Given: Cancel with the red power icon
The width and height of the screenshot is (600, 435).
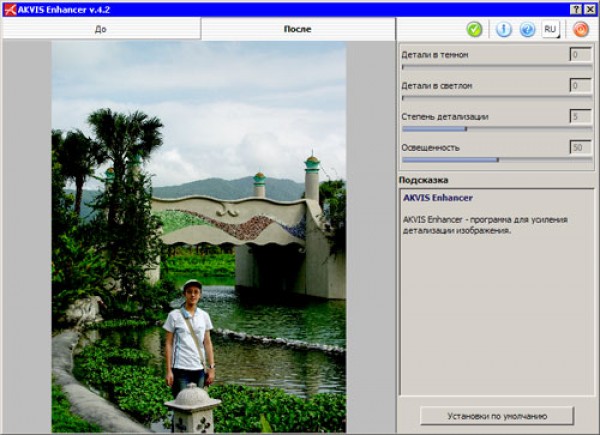Looking at the screenshot, I should 580,29.
